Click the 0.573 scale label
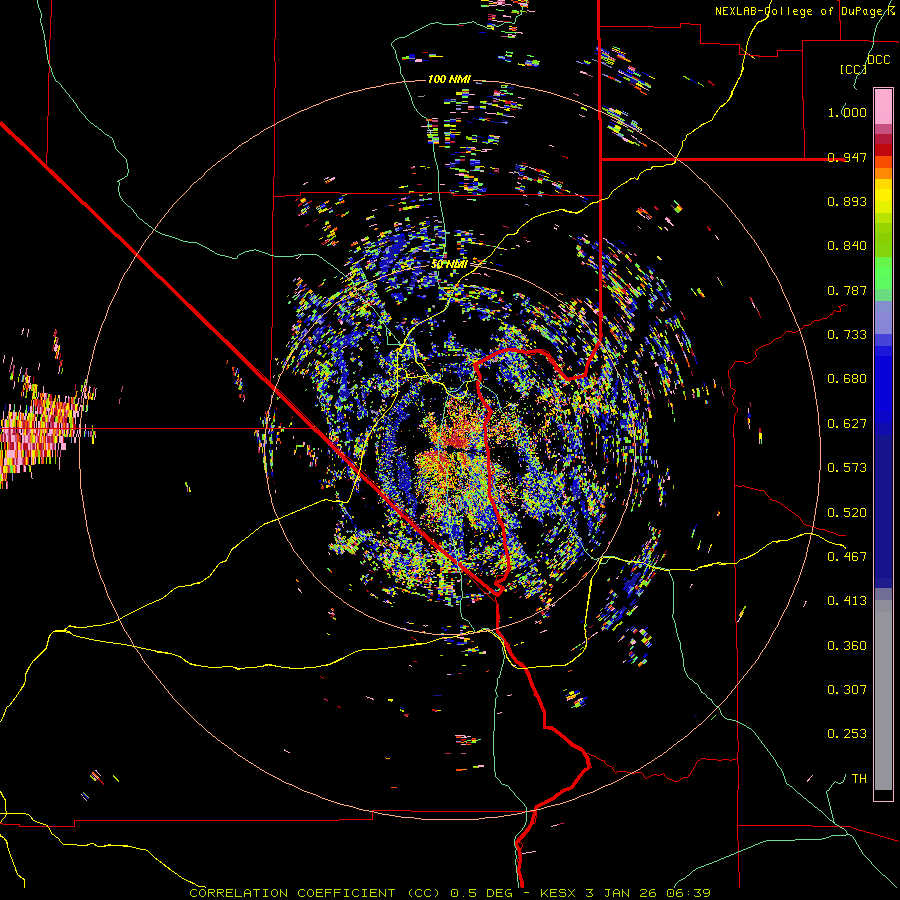The image size is (900, 900). pyautogui.click(x=847, y=468)
